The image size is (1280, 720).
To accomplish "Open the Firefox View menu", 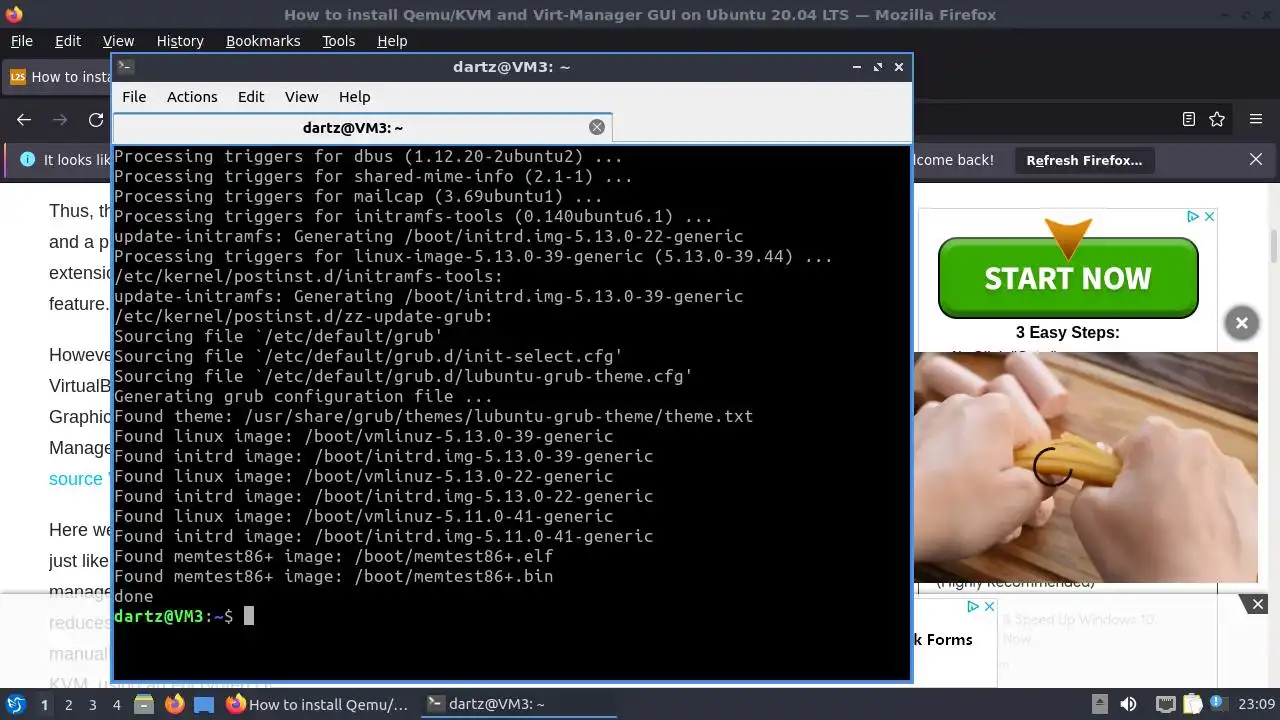I will (x=118, y=41).
